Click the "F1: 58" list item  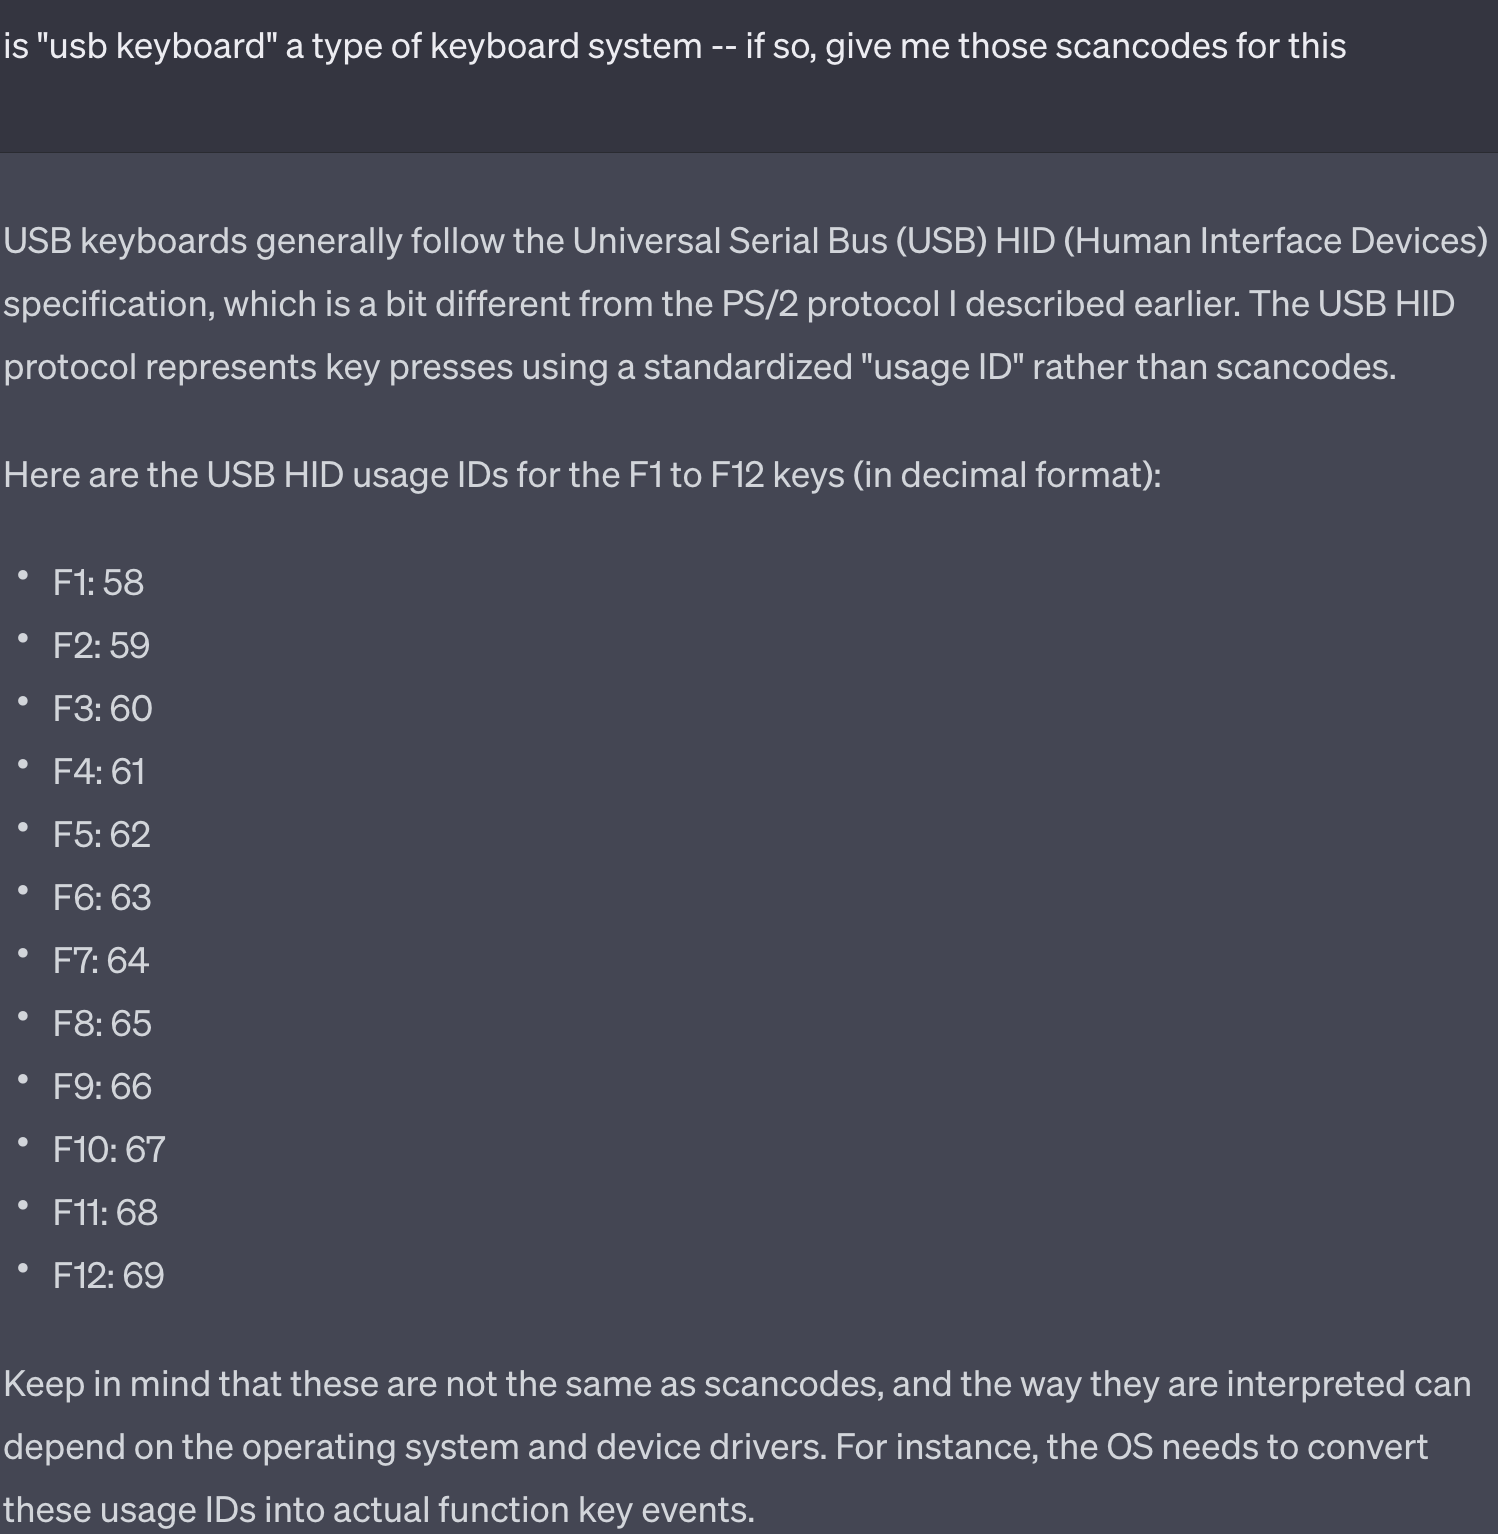(x=98, y=582)
